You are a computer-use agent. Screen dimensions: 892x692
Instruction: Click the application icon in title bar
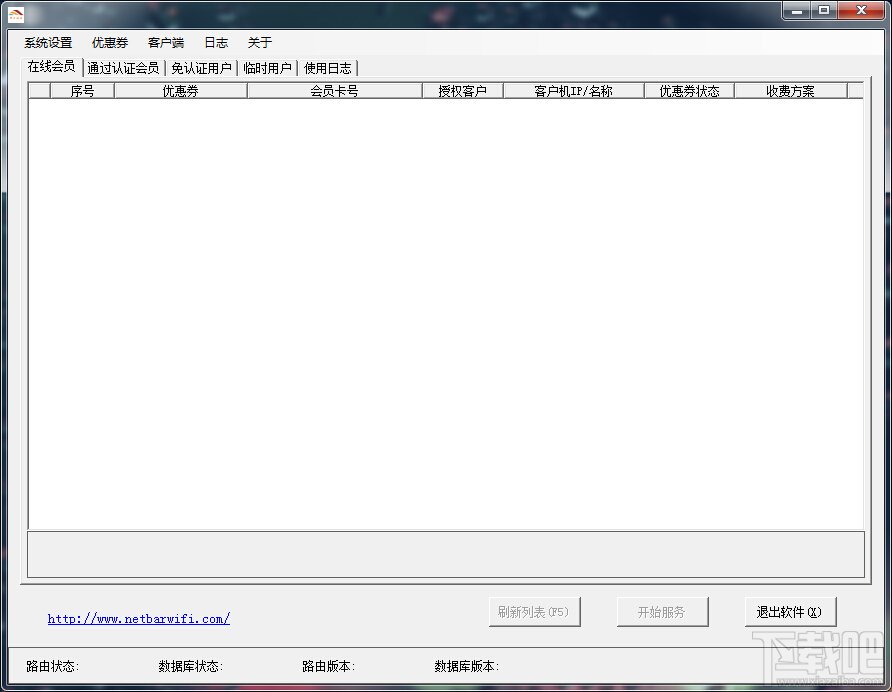[x=16, y=14]
